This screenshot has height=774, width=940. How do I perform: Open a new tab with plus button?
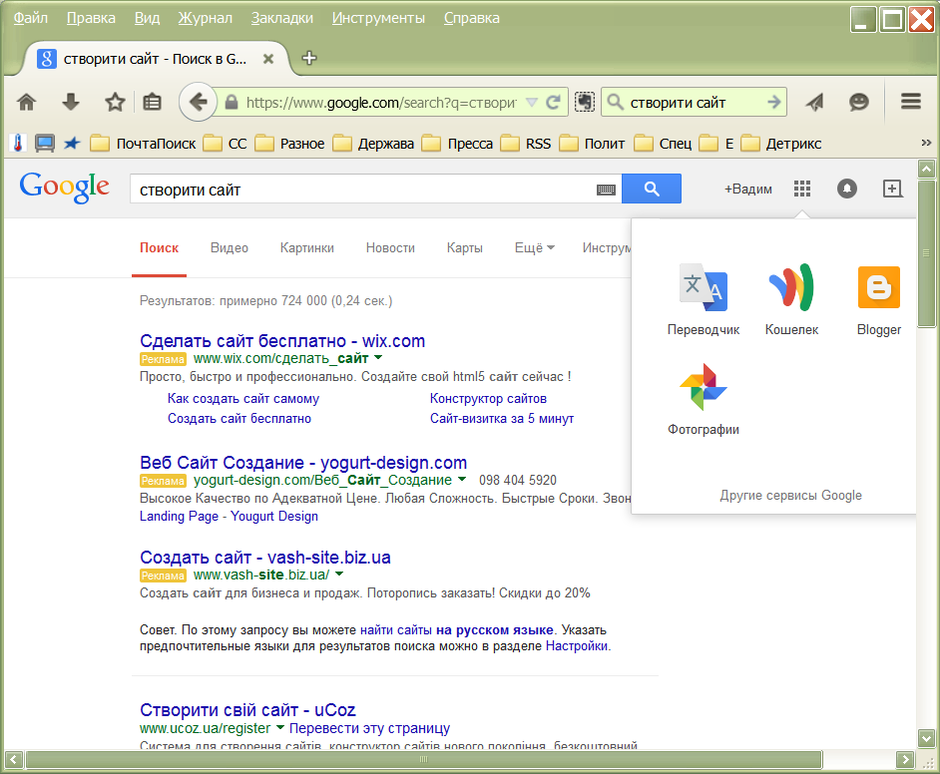coord(309,58)
